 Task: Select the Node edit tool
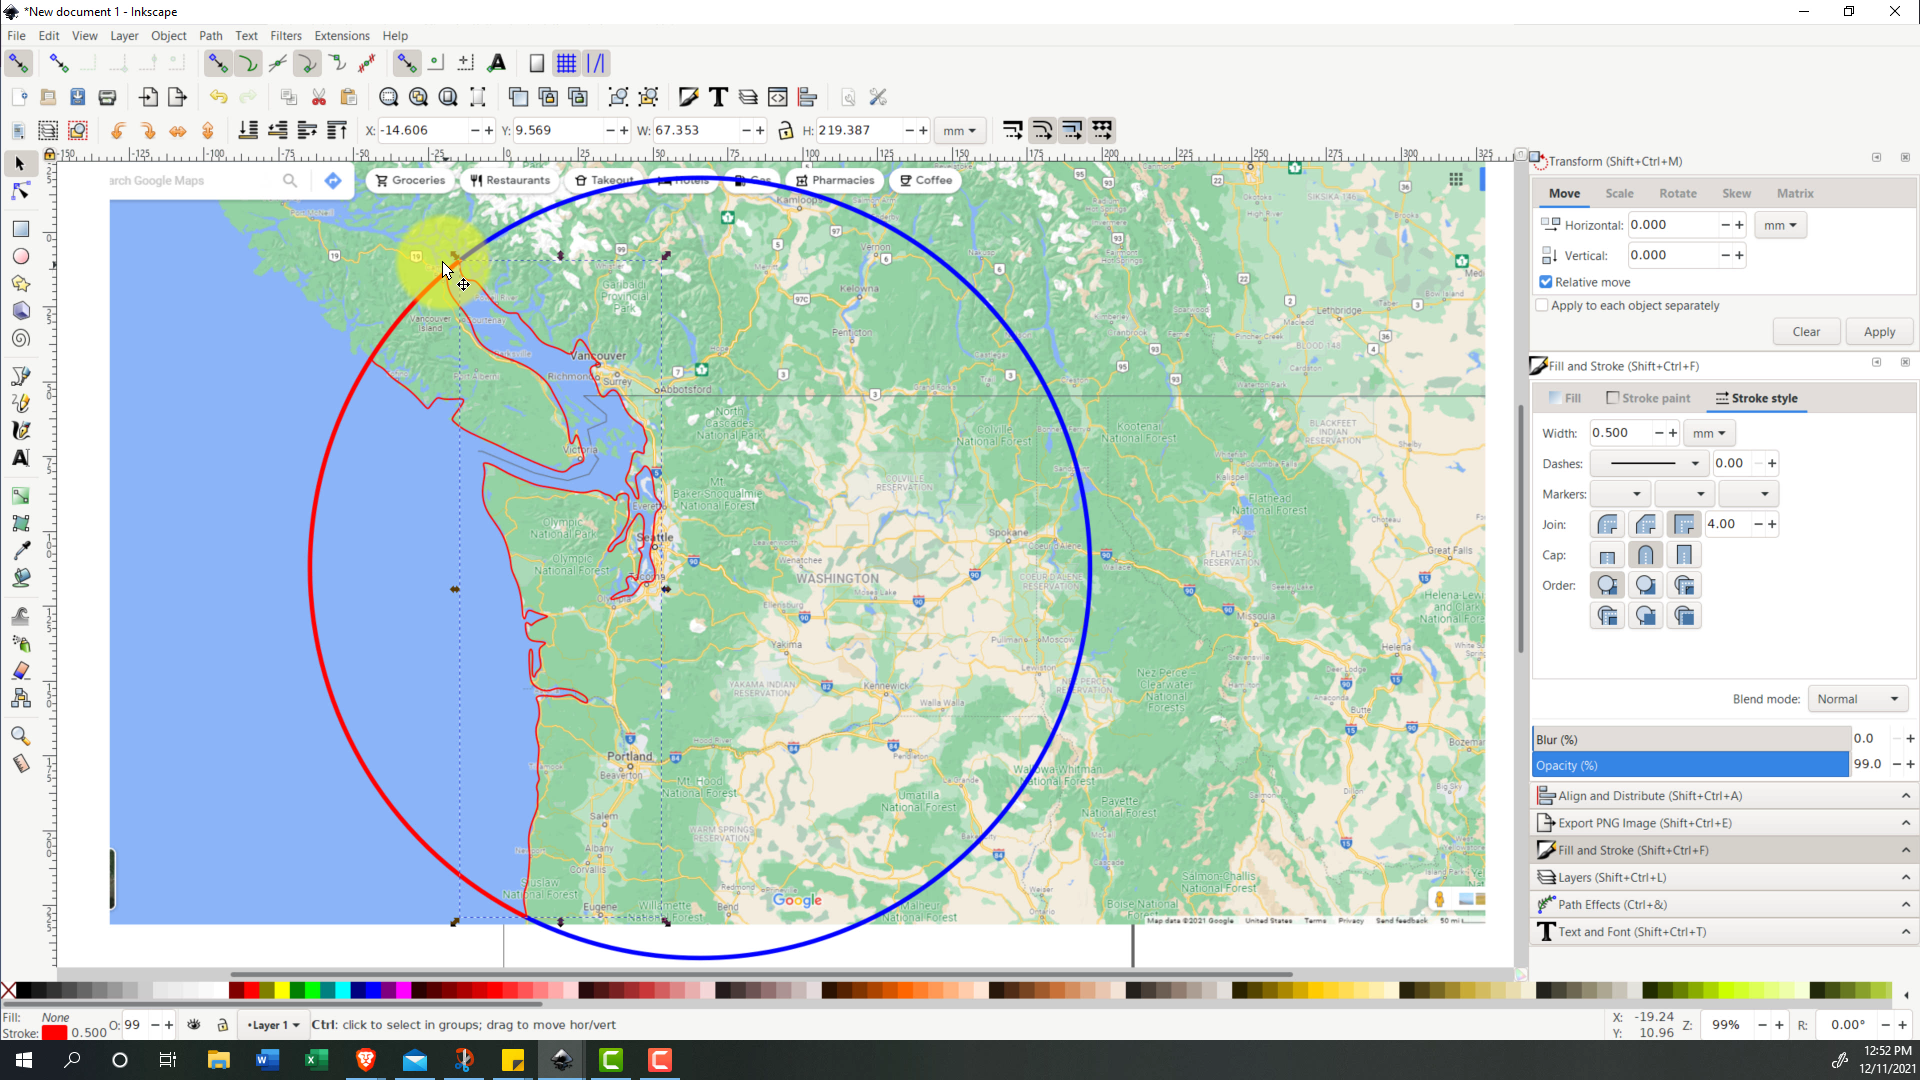[20, 191]
